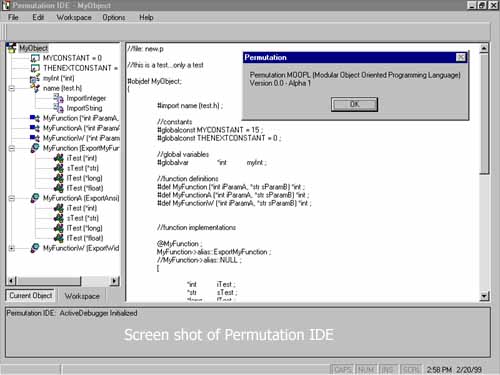Click sTest (*str) icon under MyFunction (ExportMyFun
Viewport: 500px width, 375px height.
[59, 168]
